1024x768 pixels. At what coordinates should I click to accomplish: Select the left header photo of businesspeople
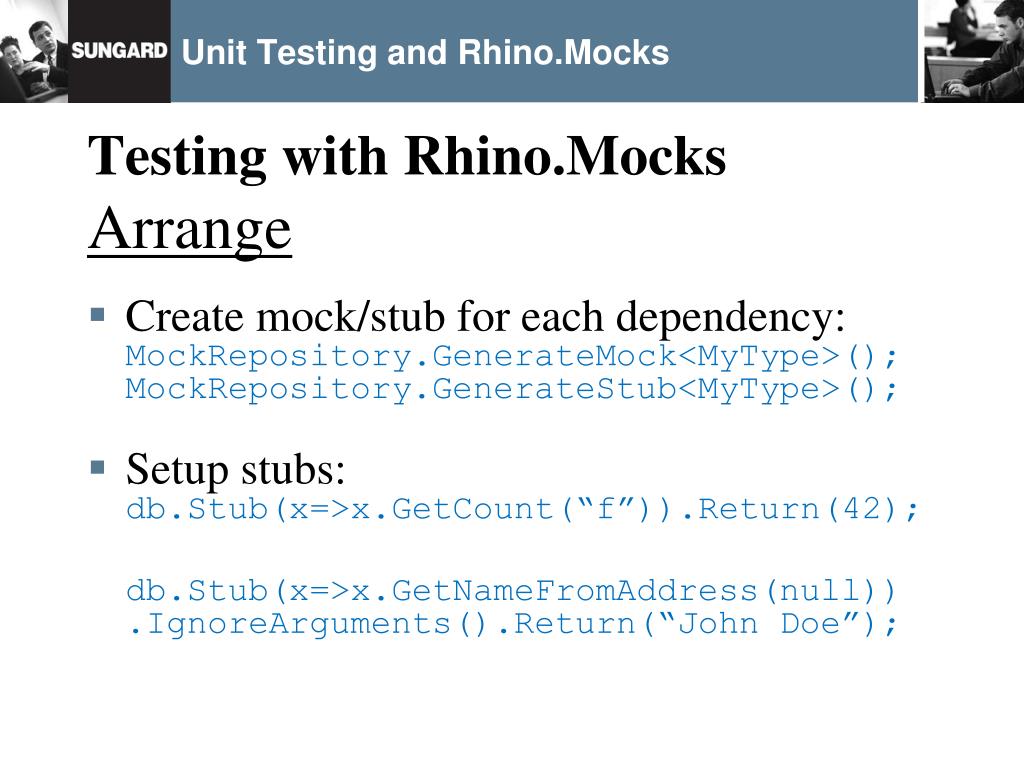point(34,51)
